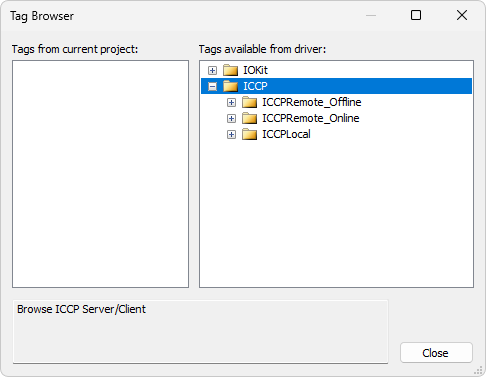This screenshot has width=486, height=377.
Task: Click the ICCP folder icon
Action: pyautogui.click(x=230, y=86)
